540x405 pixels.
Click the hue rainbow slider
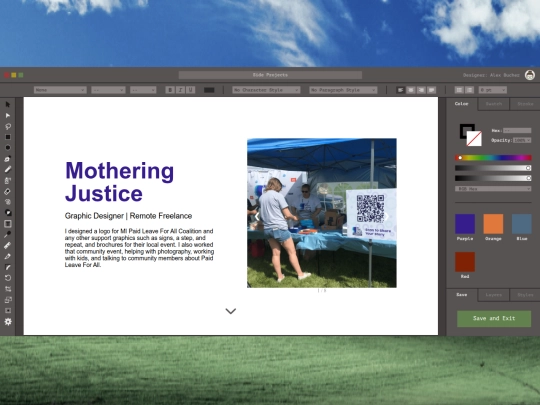point(493,158)
